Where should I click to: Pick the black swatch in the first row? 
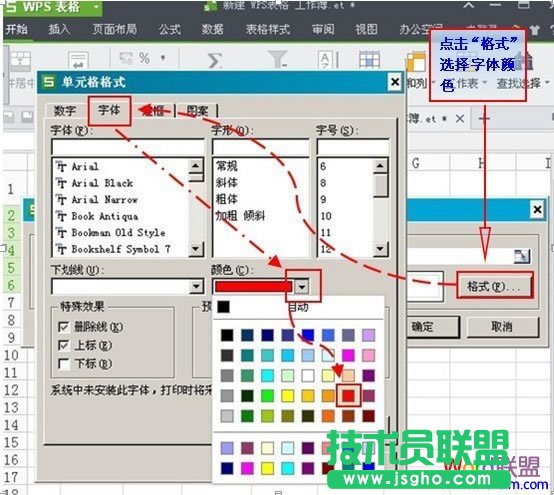(x=227, y=335)
